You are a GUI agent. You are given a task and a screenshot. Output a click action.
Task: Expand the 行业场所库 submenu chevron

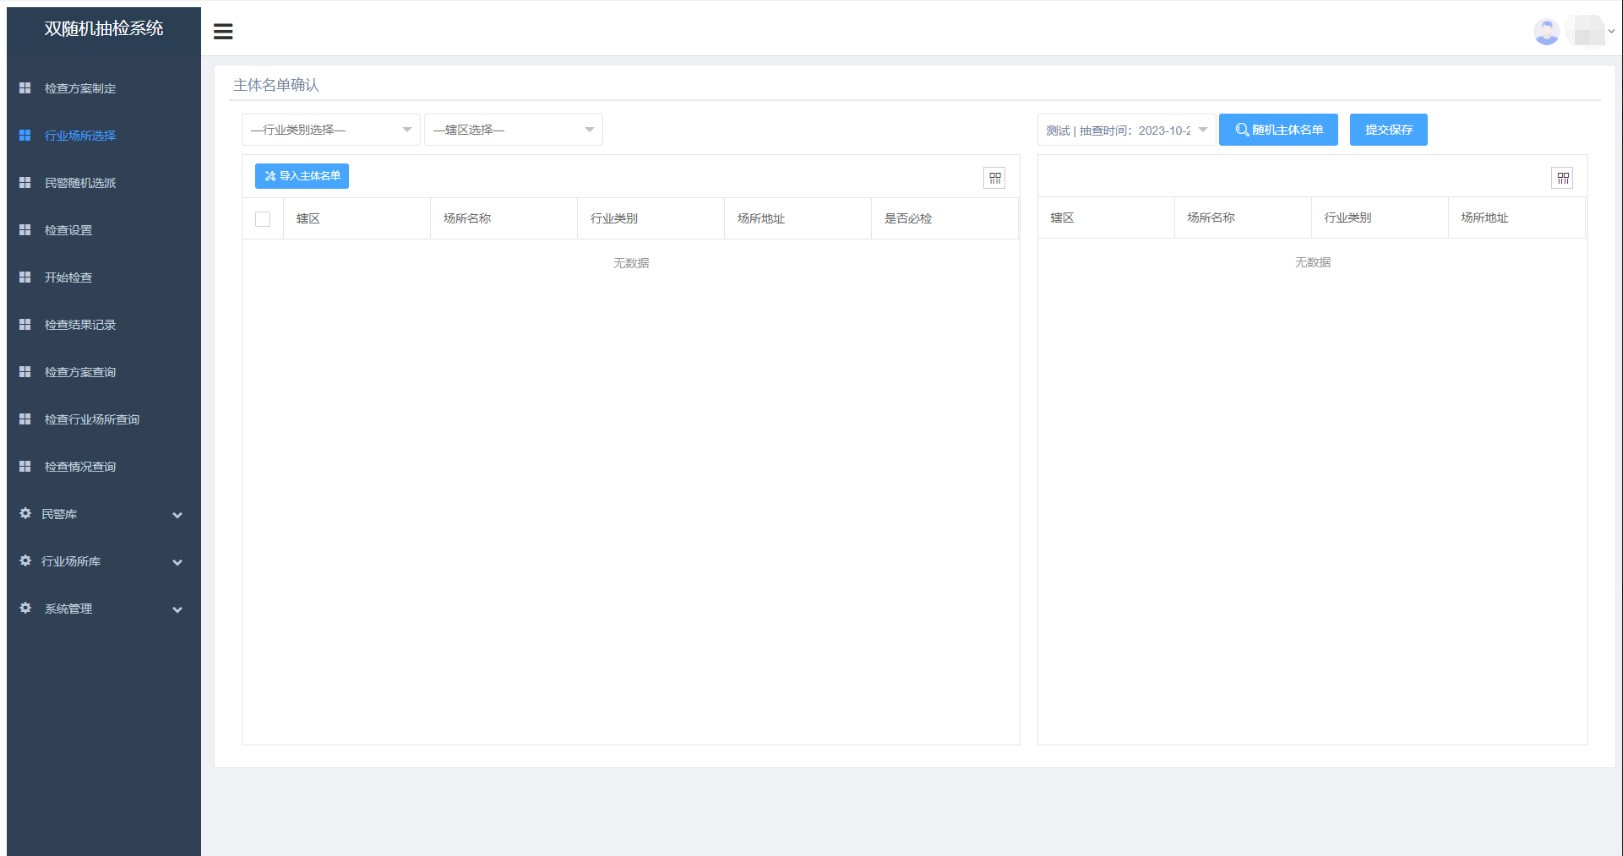[x=177, y=562]
